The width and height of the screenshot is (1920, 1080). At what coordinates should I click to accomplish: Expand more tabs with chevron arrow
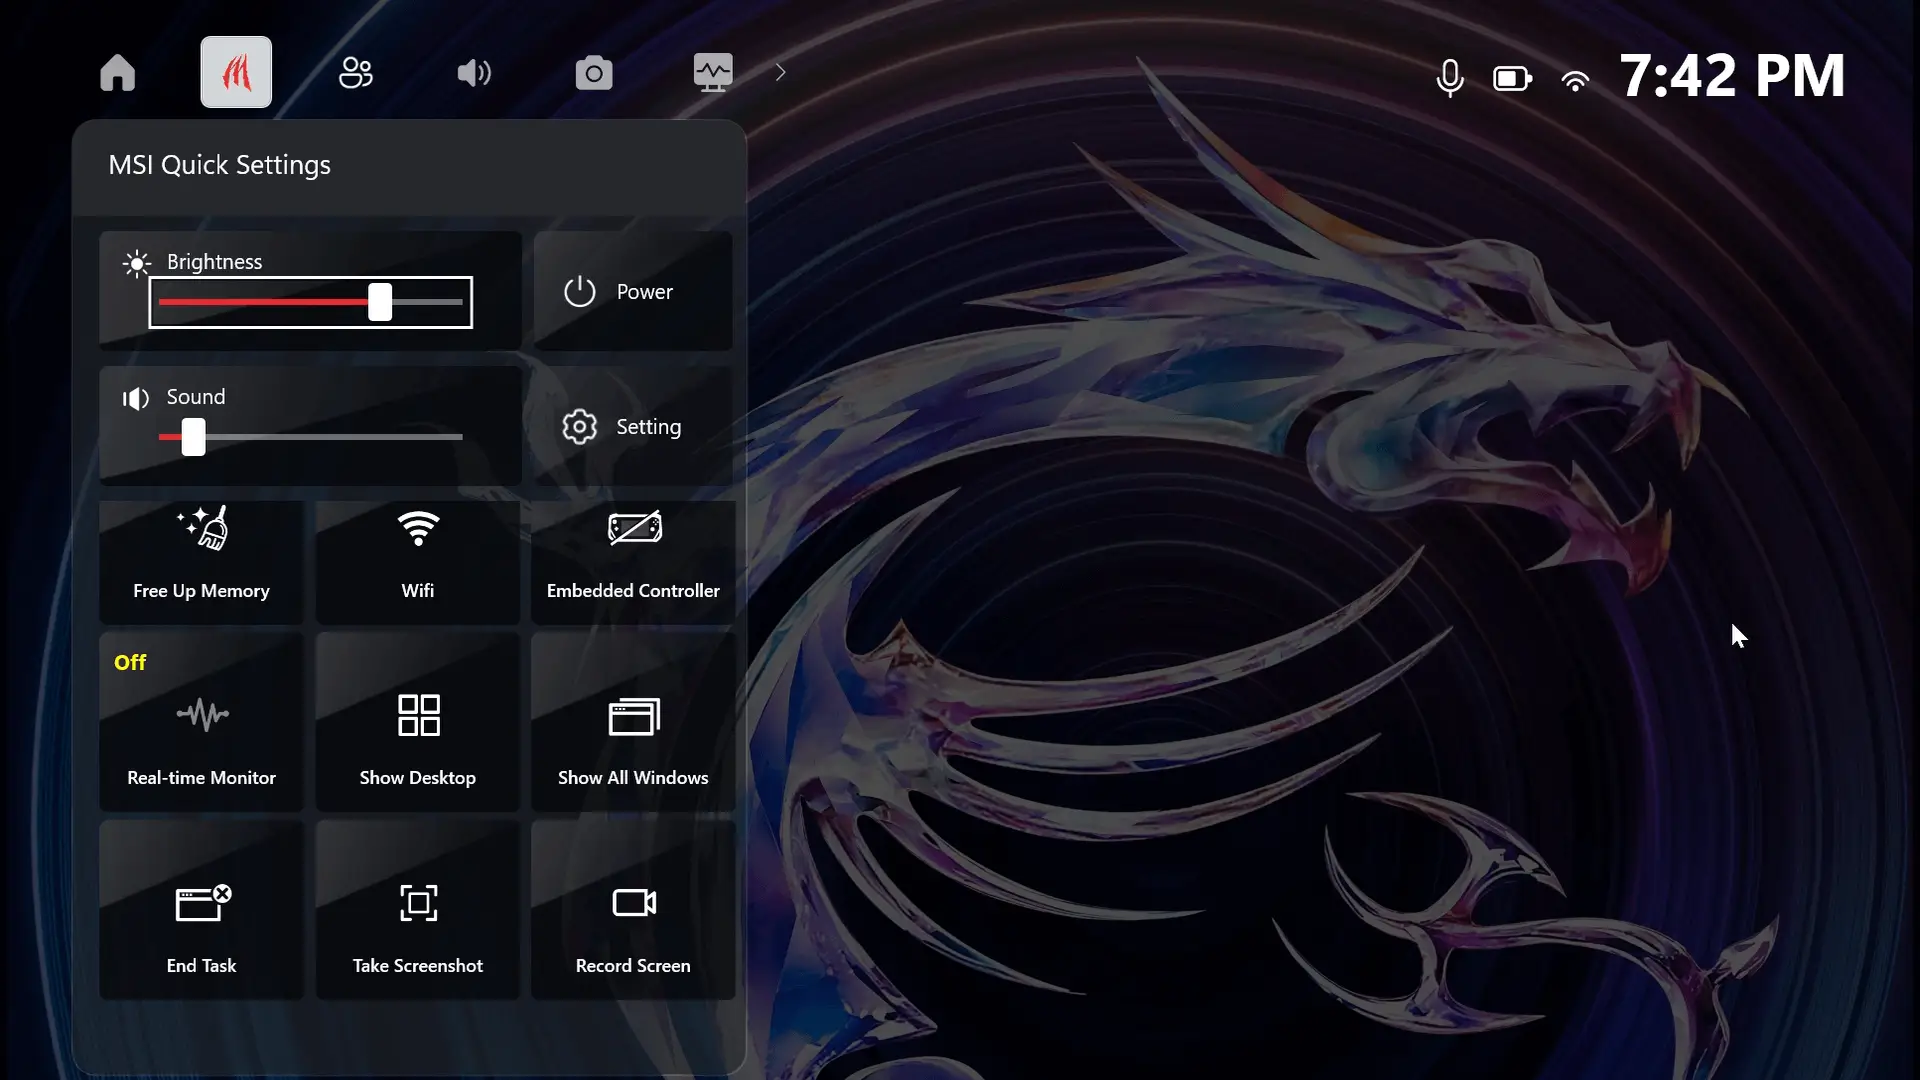coord(781,72)
